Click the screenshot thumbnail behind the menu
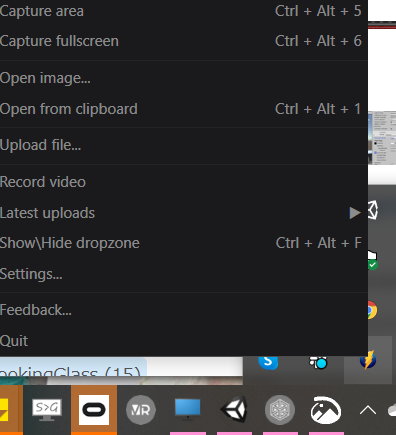Screen dimensions: 396x435 coord(382,138)
